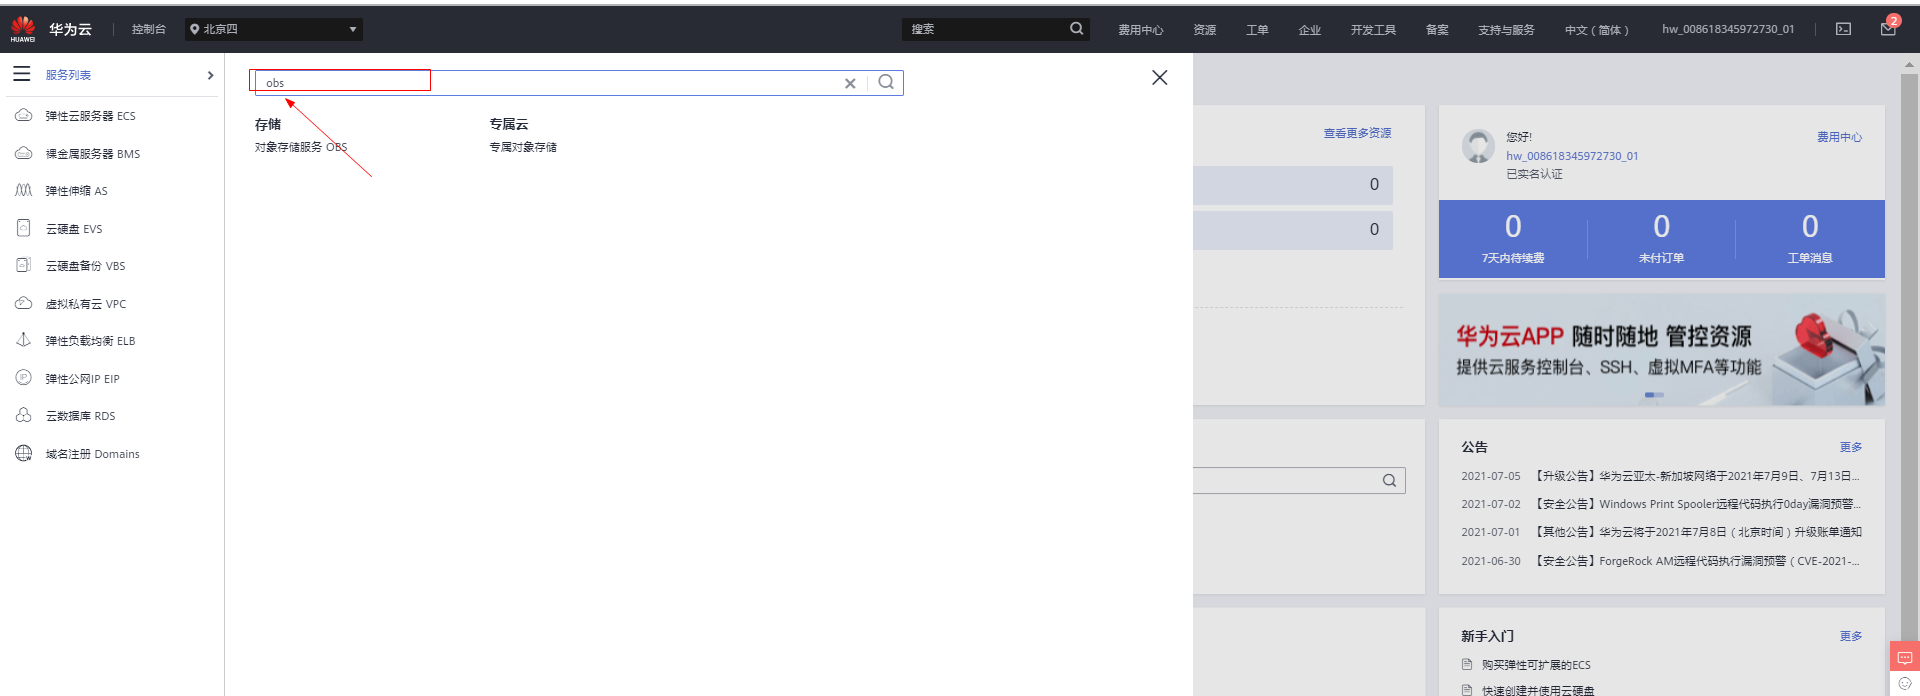Click the user avatar picture
This screenshot has height=696, width=1920.
[1478, 147]
